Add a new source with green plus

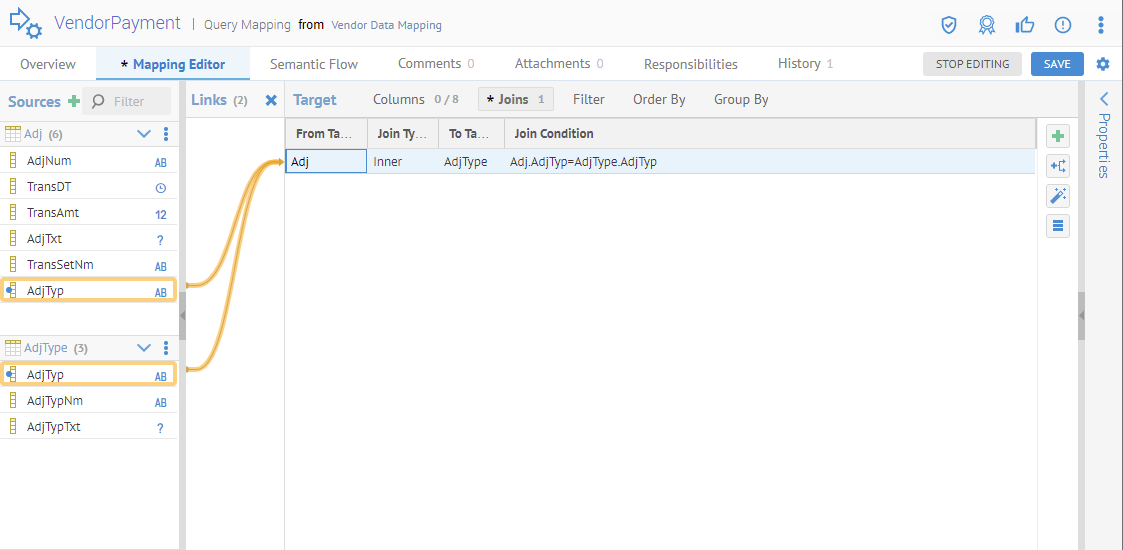[x=73, y=101]
